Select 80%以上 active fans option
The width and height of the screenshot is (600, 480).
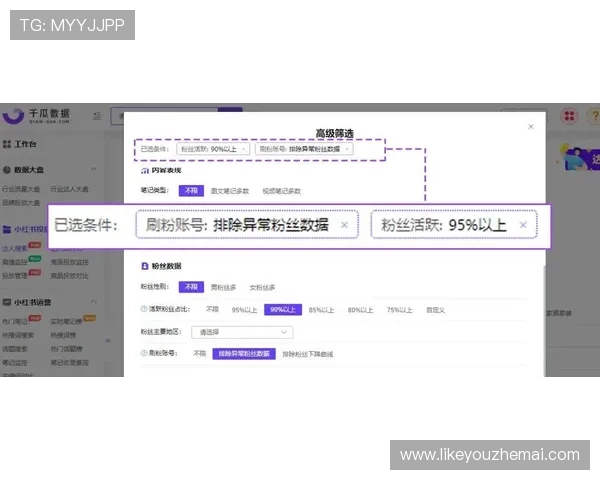coord(360,310)
